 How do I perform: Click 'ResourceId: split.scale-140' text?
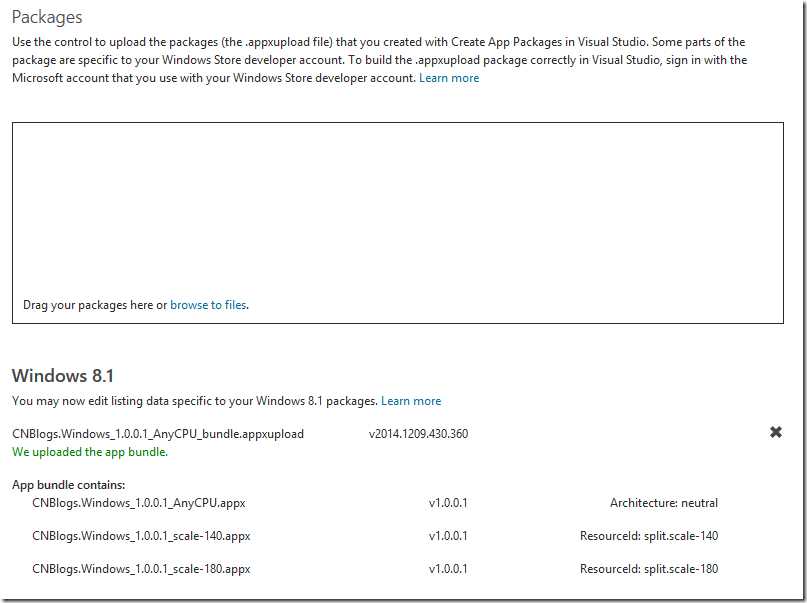(x=648, y=536)
